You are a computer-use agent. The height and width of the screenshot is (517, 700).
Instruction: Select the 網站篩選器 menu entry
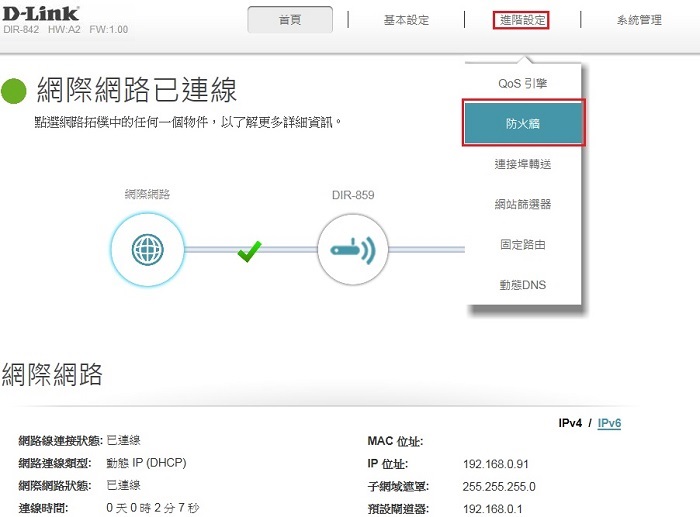[523, 204]
